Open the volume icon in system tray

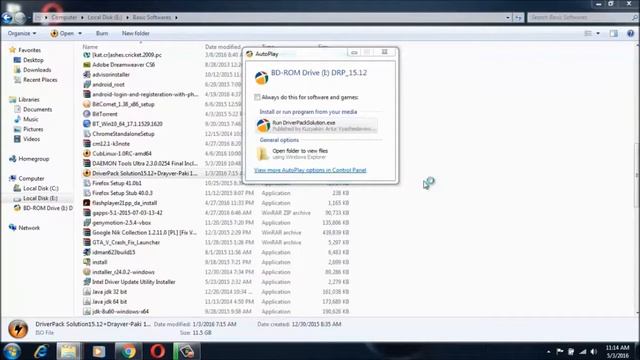(x=594, y=351)
